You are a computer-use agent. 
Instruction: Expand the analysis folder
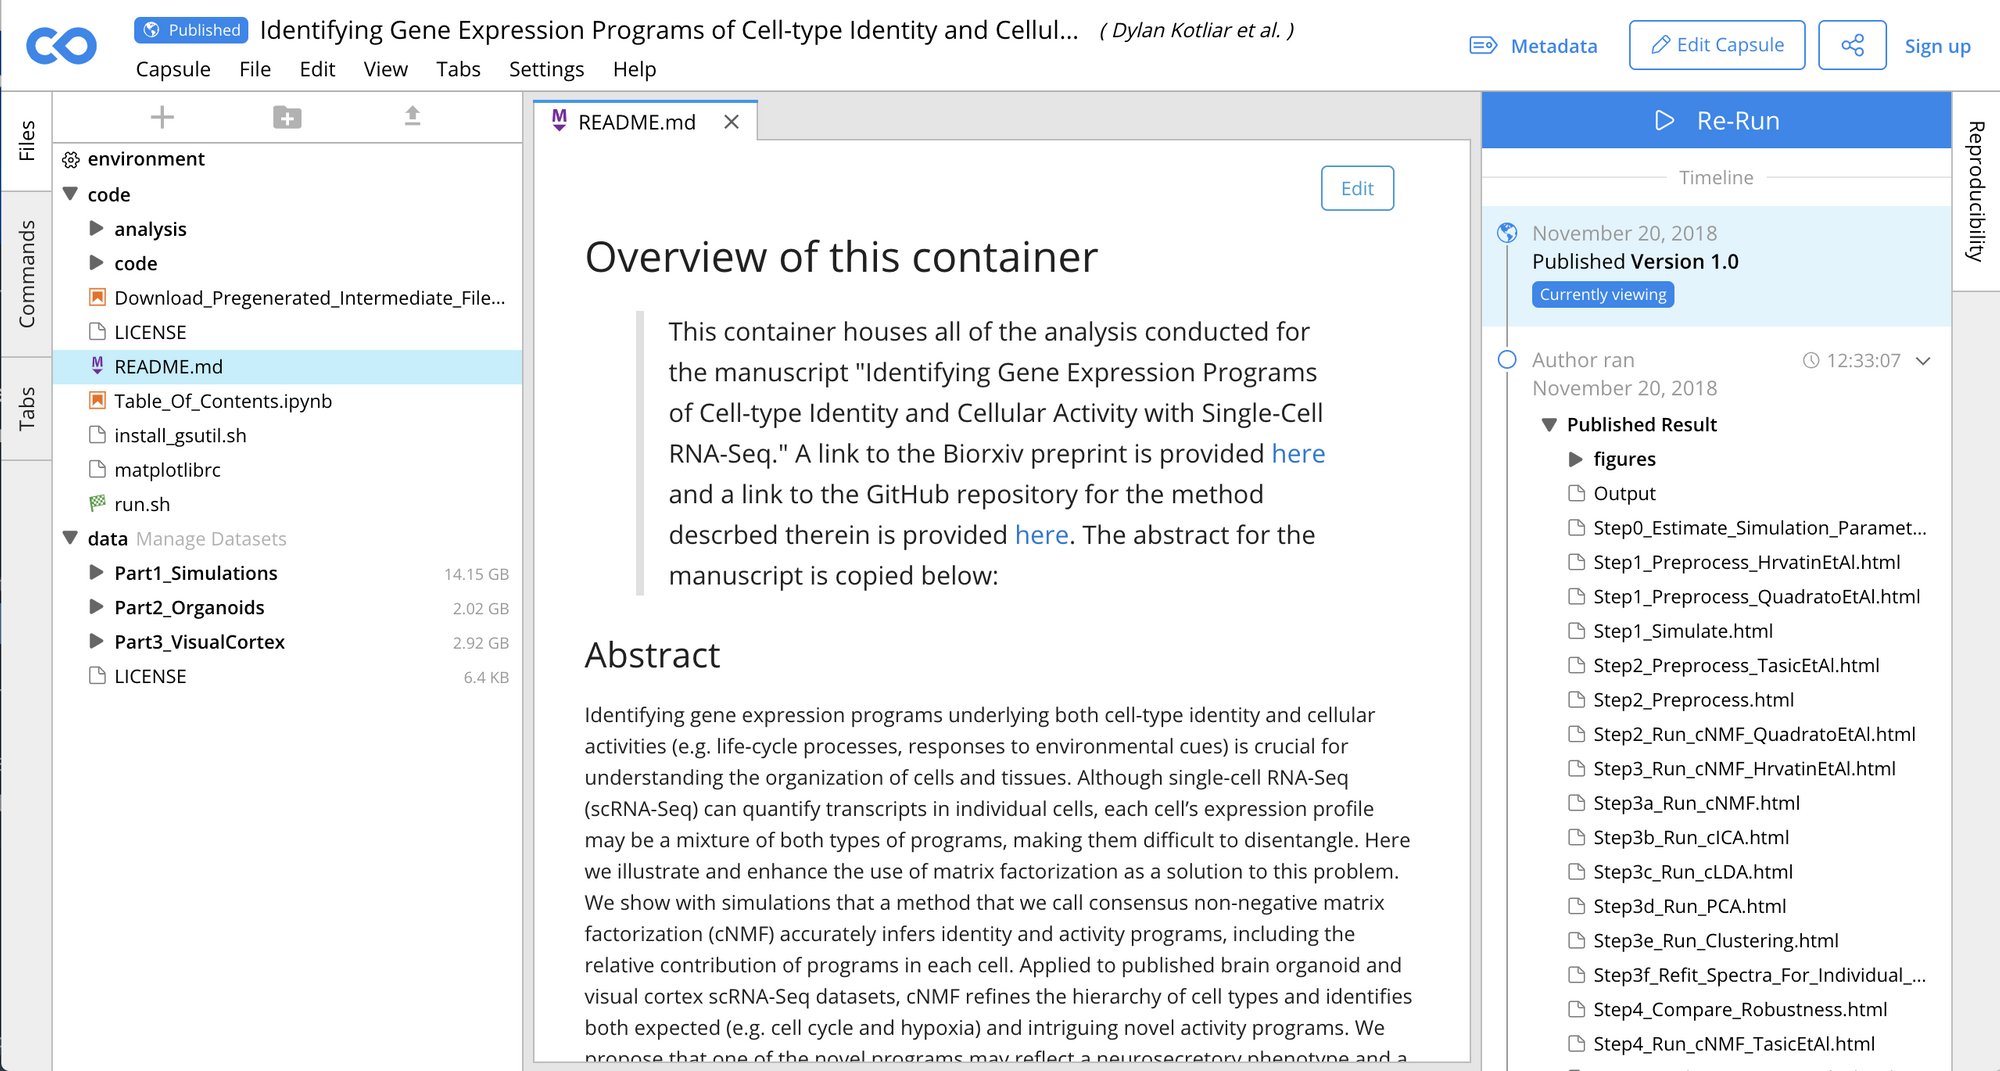point(97,229)
